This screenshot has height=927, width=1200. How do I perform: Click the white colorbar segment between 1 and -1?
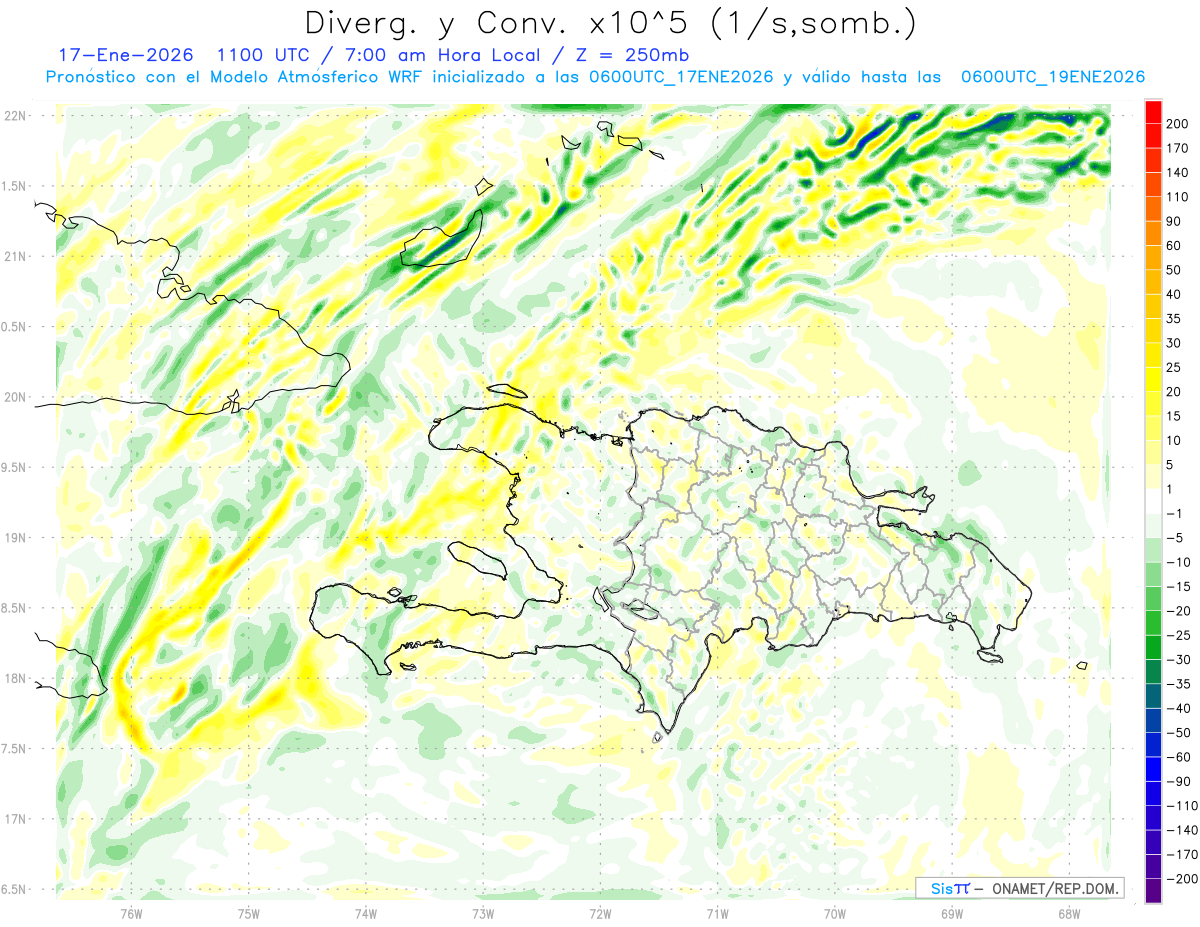(x=1153, y=501)
